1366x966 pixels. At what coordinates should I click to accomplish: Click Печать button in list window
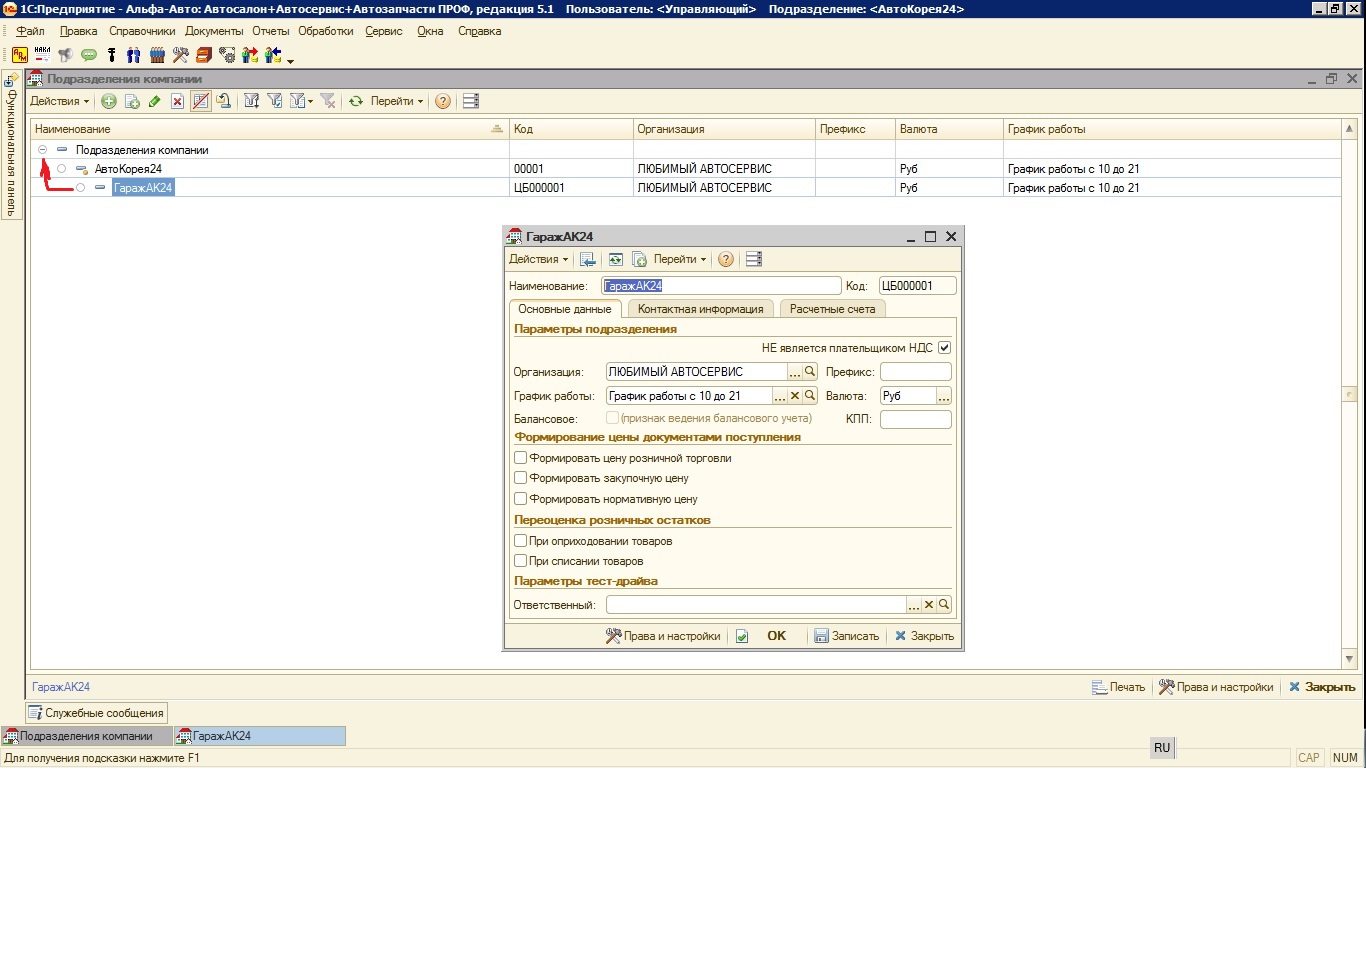(1119, 687)
